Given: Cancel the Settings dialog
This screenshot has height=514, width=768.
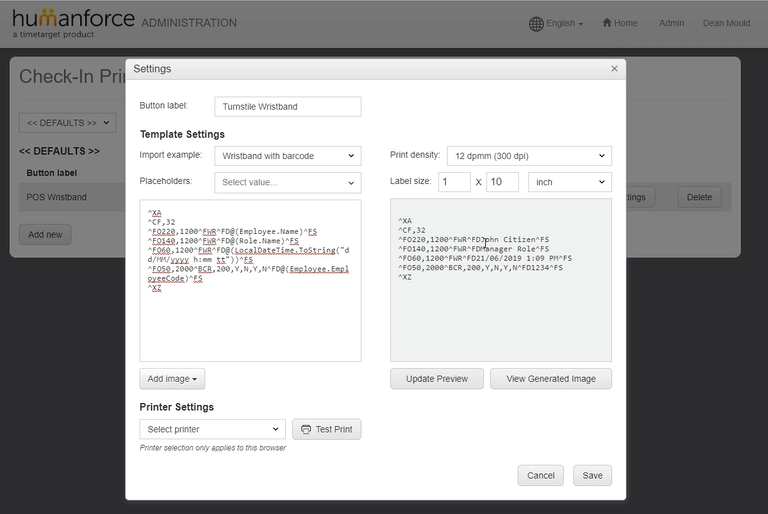Looking at the screenshot, I should (541, 475).
